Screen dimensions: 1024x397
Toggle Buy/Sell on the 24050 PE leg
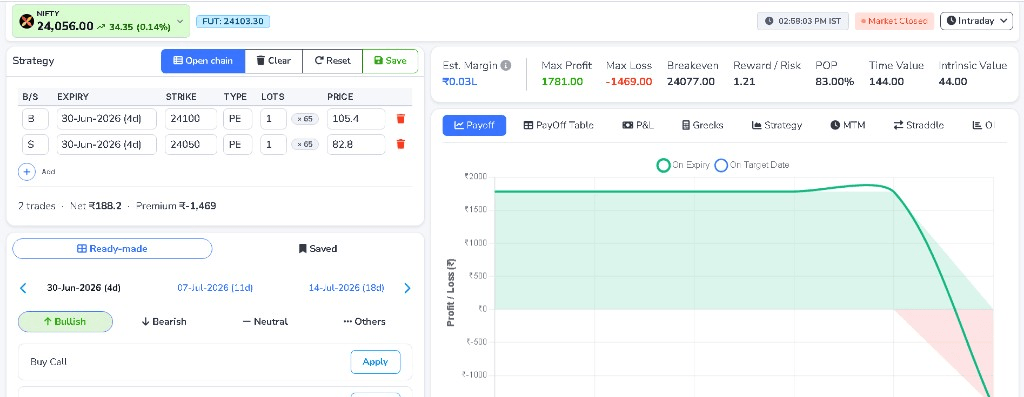tap(35, 144)
